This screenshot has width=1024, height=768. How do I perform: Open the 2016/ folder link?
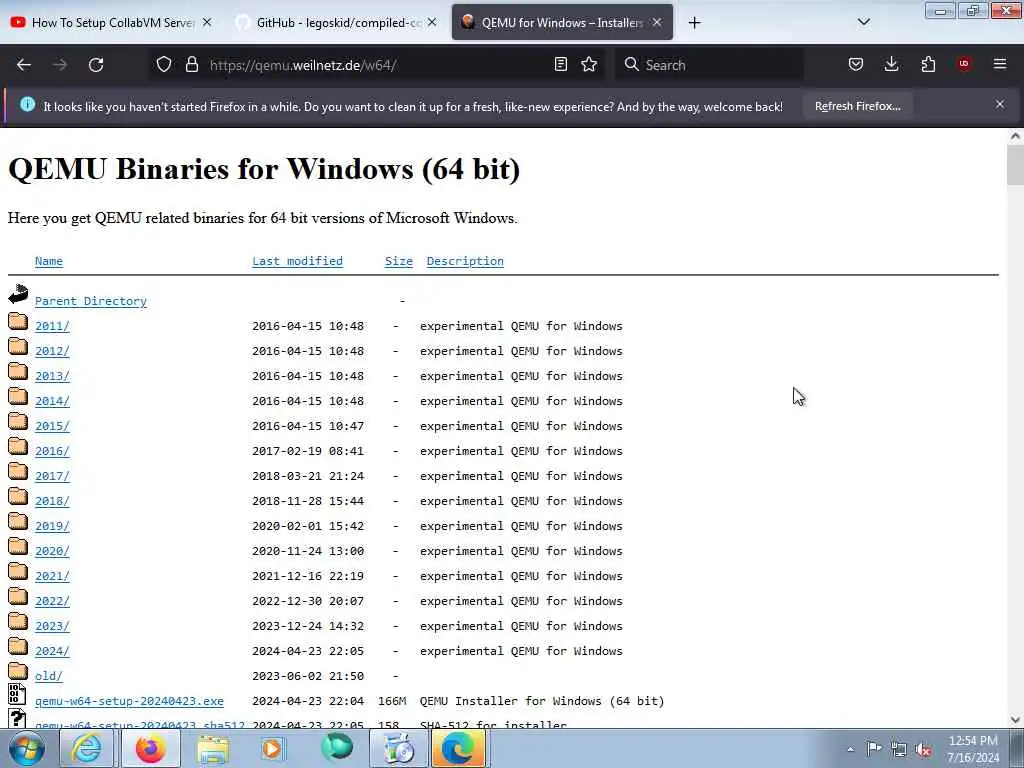52,451
